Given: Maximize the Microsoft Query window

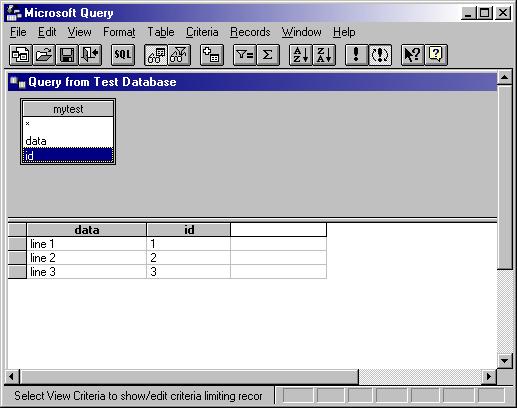Looking at the screenshot, I should click(484, 13).
